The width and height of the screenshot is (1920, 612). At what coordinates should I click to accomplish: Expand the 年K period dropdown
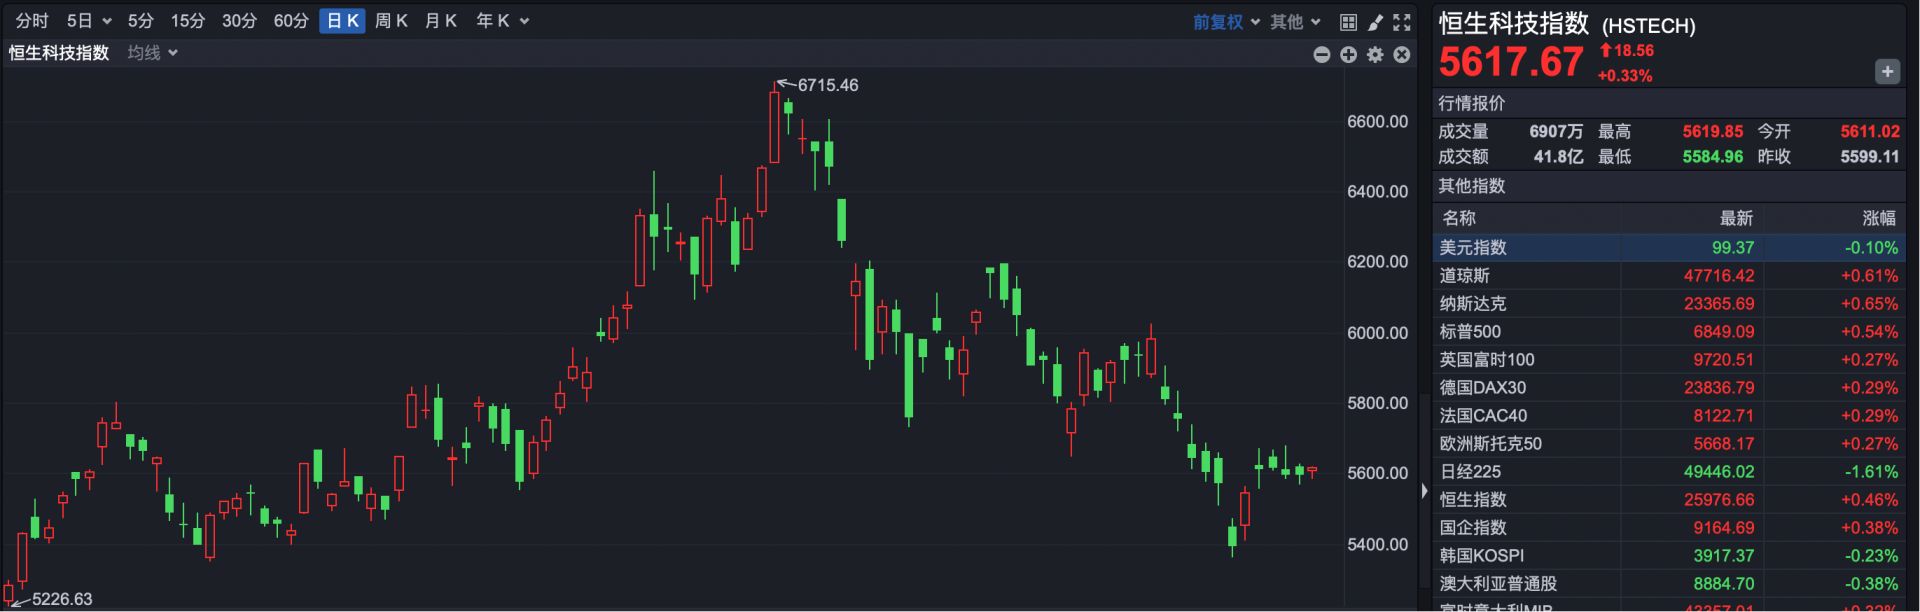502,21
